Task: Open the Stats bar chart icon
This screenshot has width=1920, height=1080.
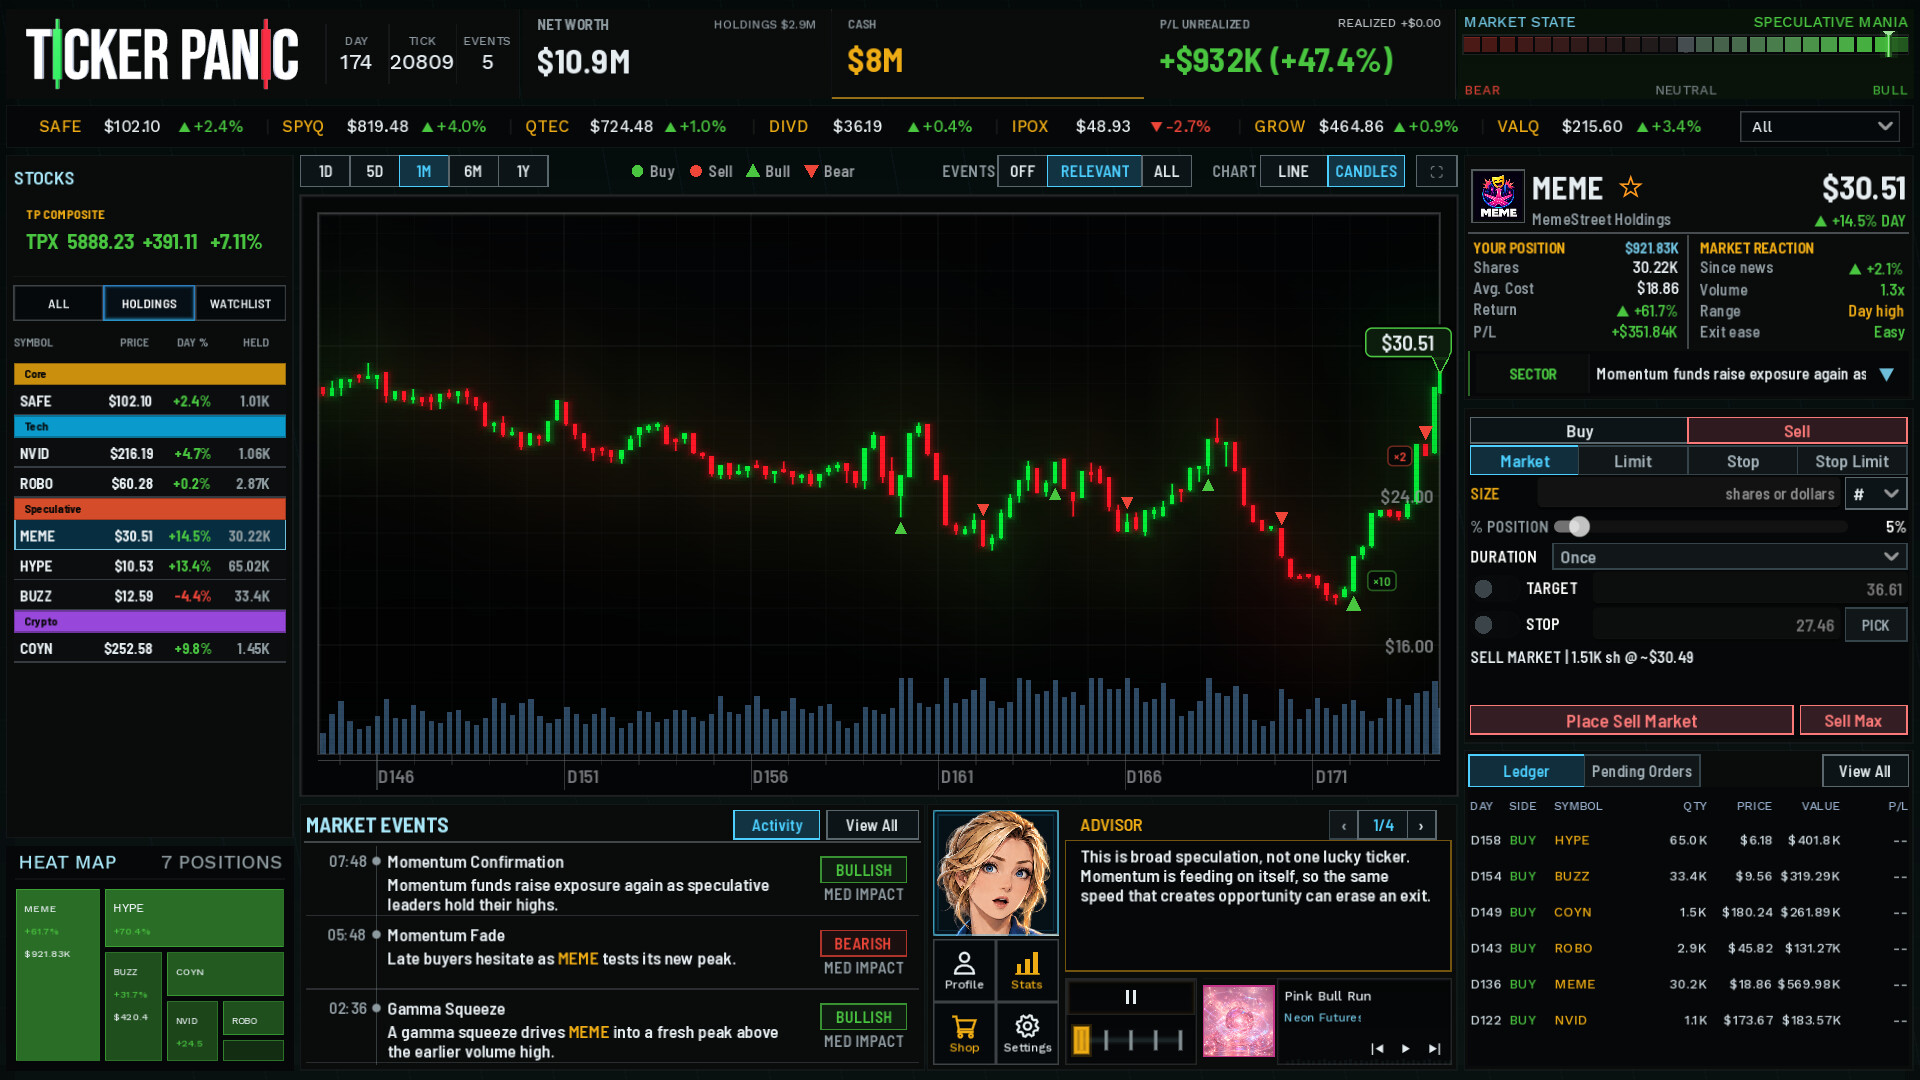Action: coord(1027,970)
